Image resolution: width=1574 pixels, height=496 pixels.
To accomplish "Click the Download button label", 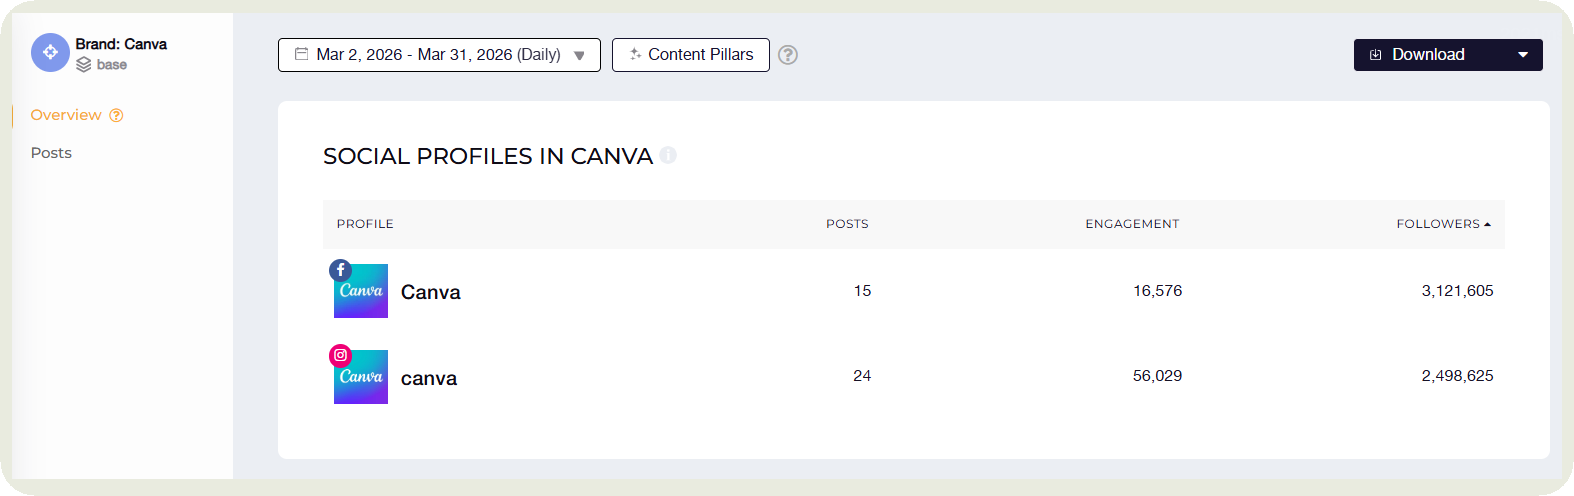I will coord(1428,55).
